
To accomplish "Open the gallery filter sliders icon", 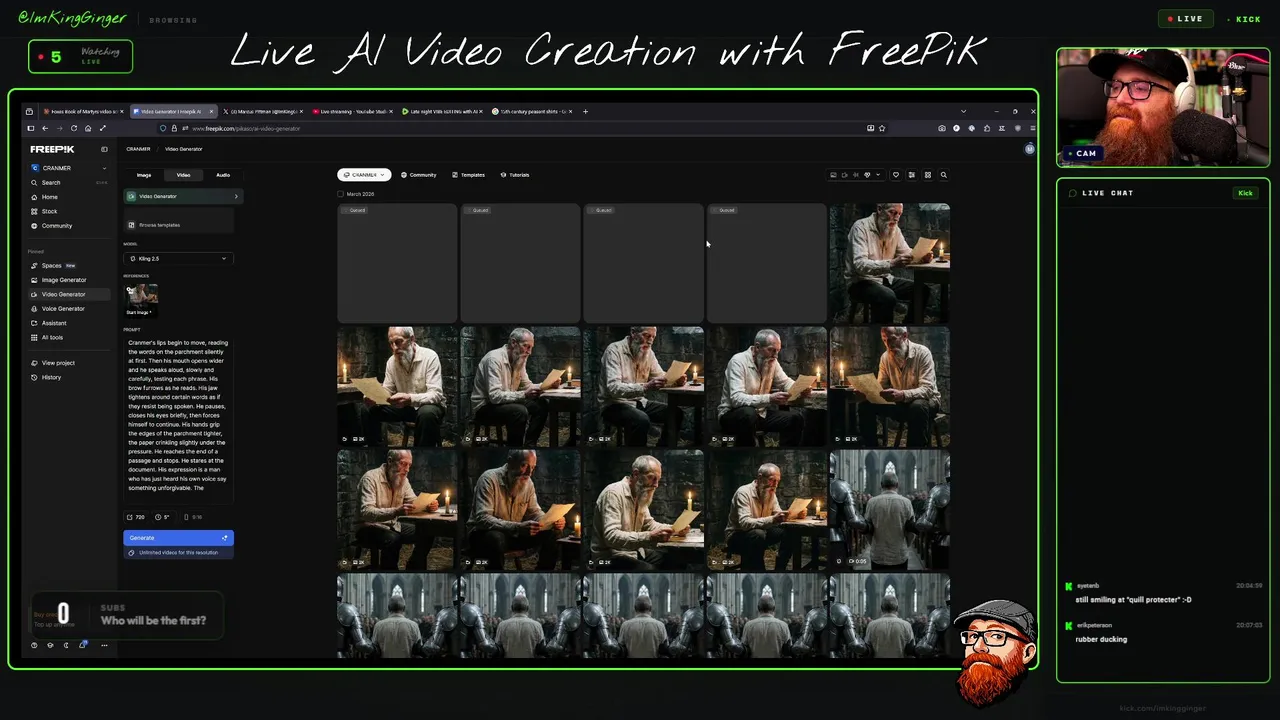I will click(x=912, y=175).
